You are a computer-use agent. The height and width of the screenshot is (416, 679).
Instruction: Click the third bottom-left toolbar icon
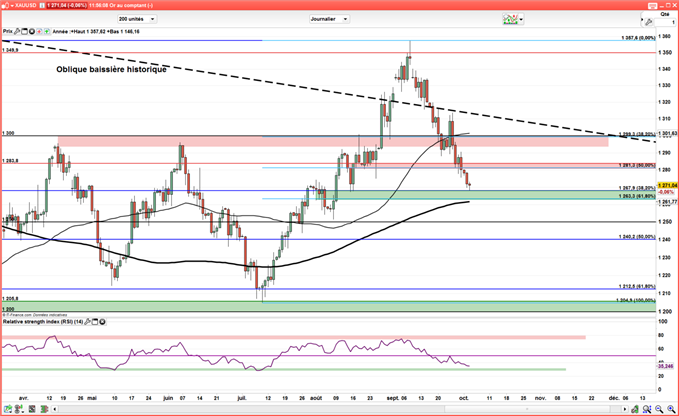[32, 409]
